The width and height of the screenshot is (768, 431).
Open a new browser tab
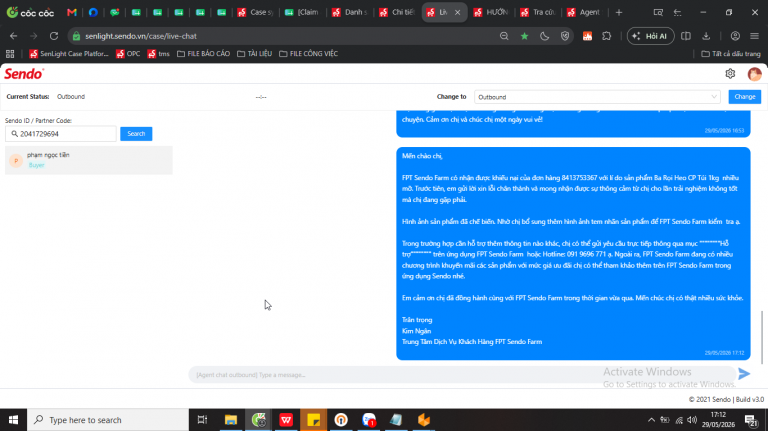click(619, 12)
